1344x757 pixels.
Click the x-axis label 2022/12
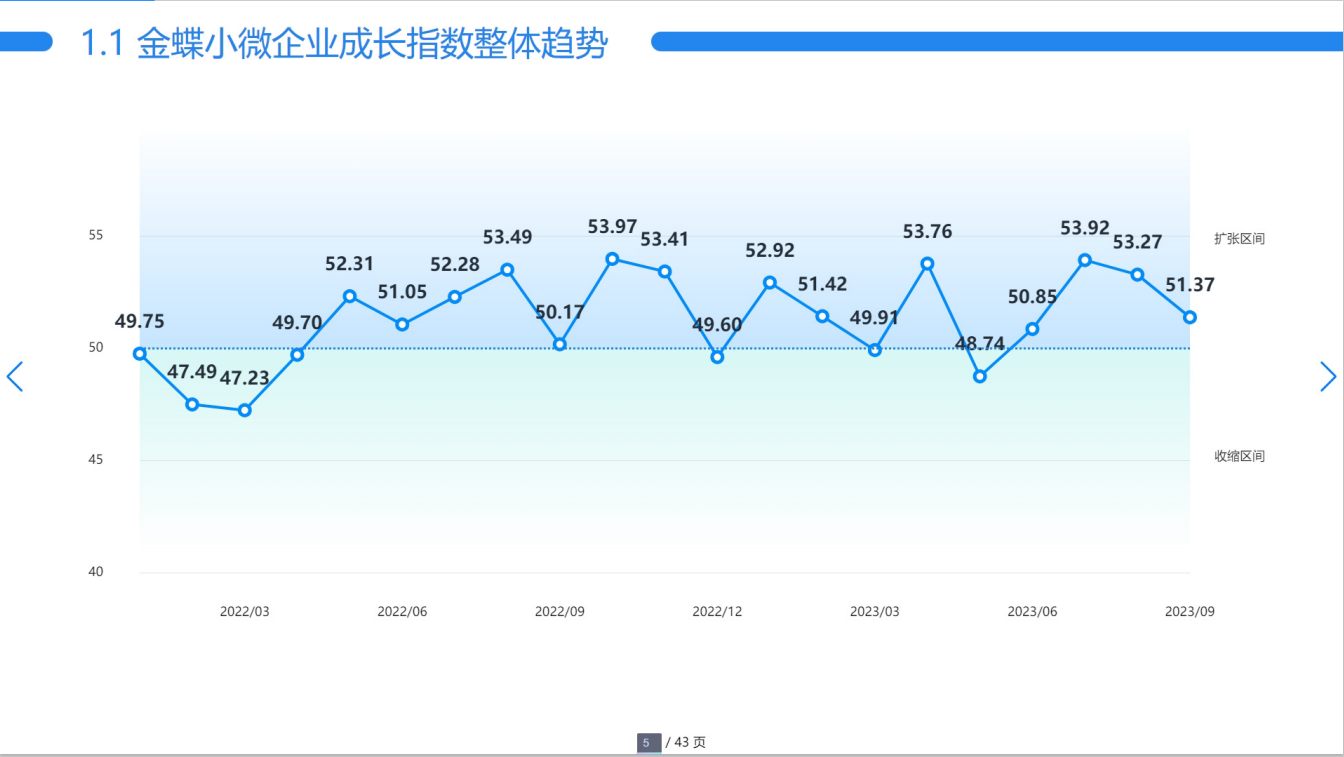pos(717,612)
